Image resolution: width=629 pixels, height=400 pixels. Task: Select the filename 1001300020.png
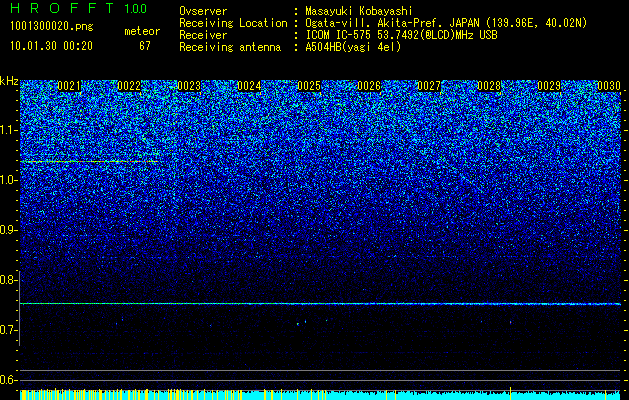pos(52,27)
